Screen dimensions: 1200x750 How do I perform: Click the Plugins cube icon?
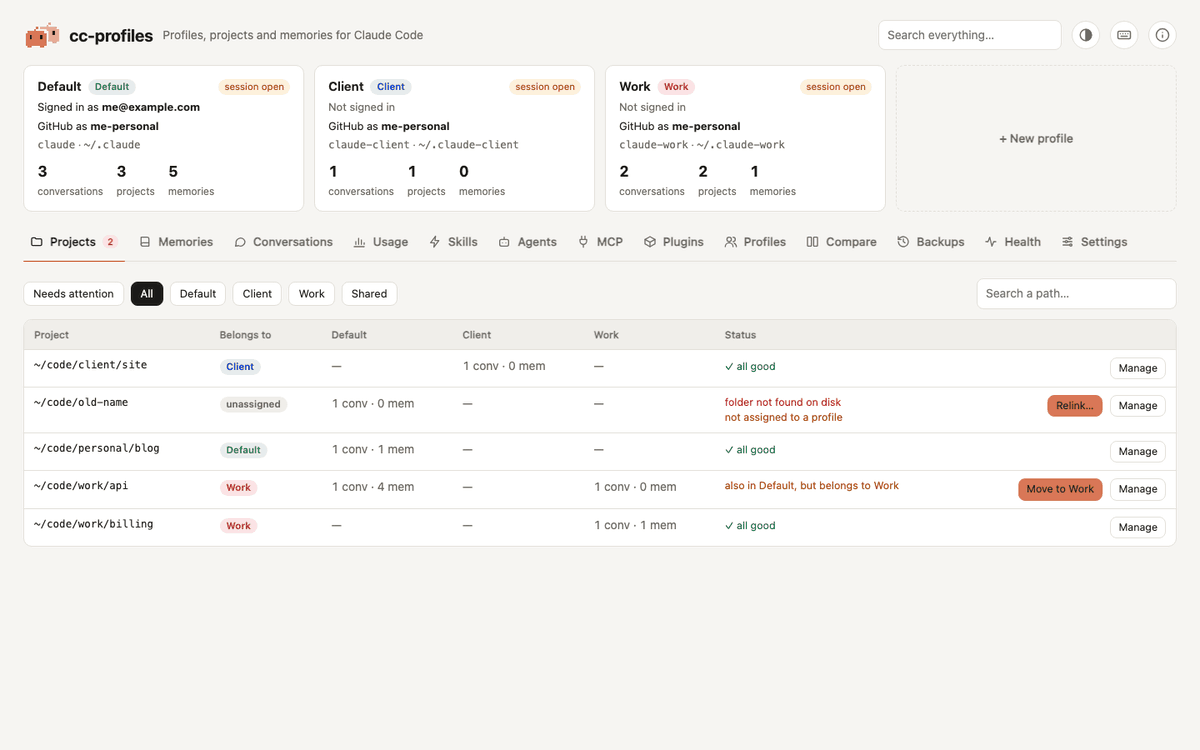click(650, 242)
